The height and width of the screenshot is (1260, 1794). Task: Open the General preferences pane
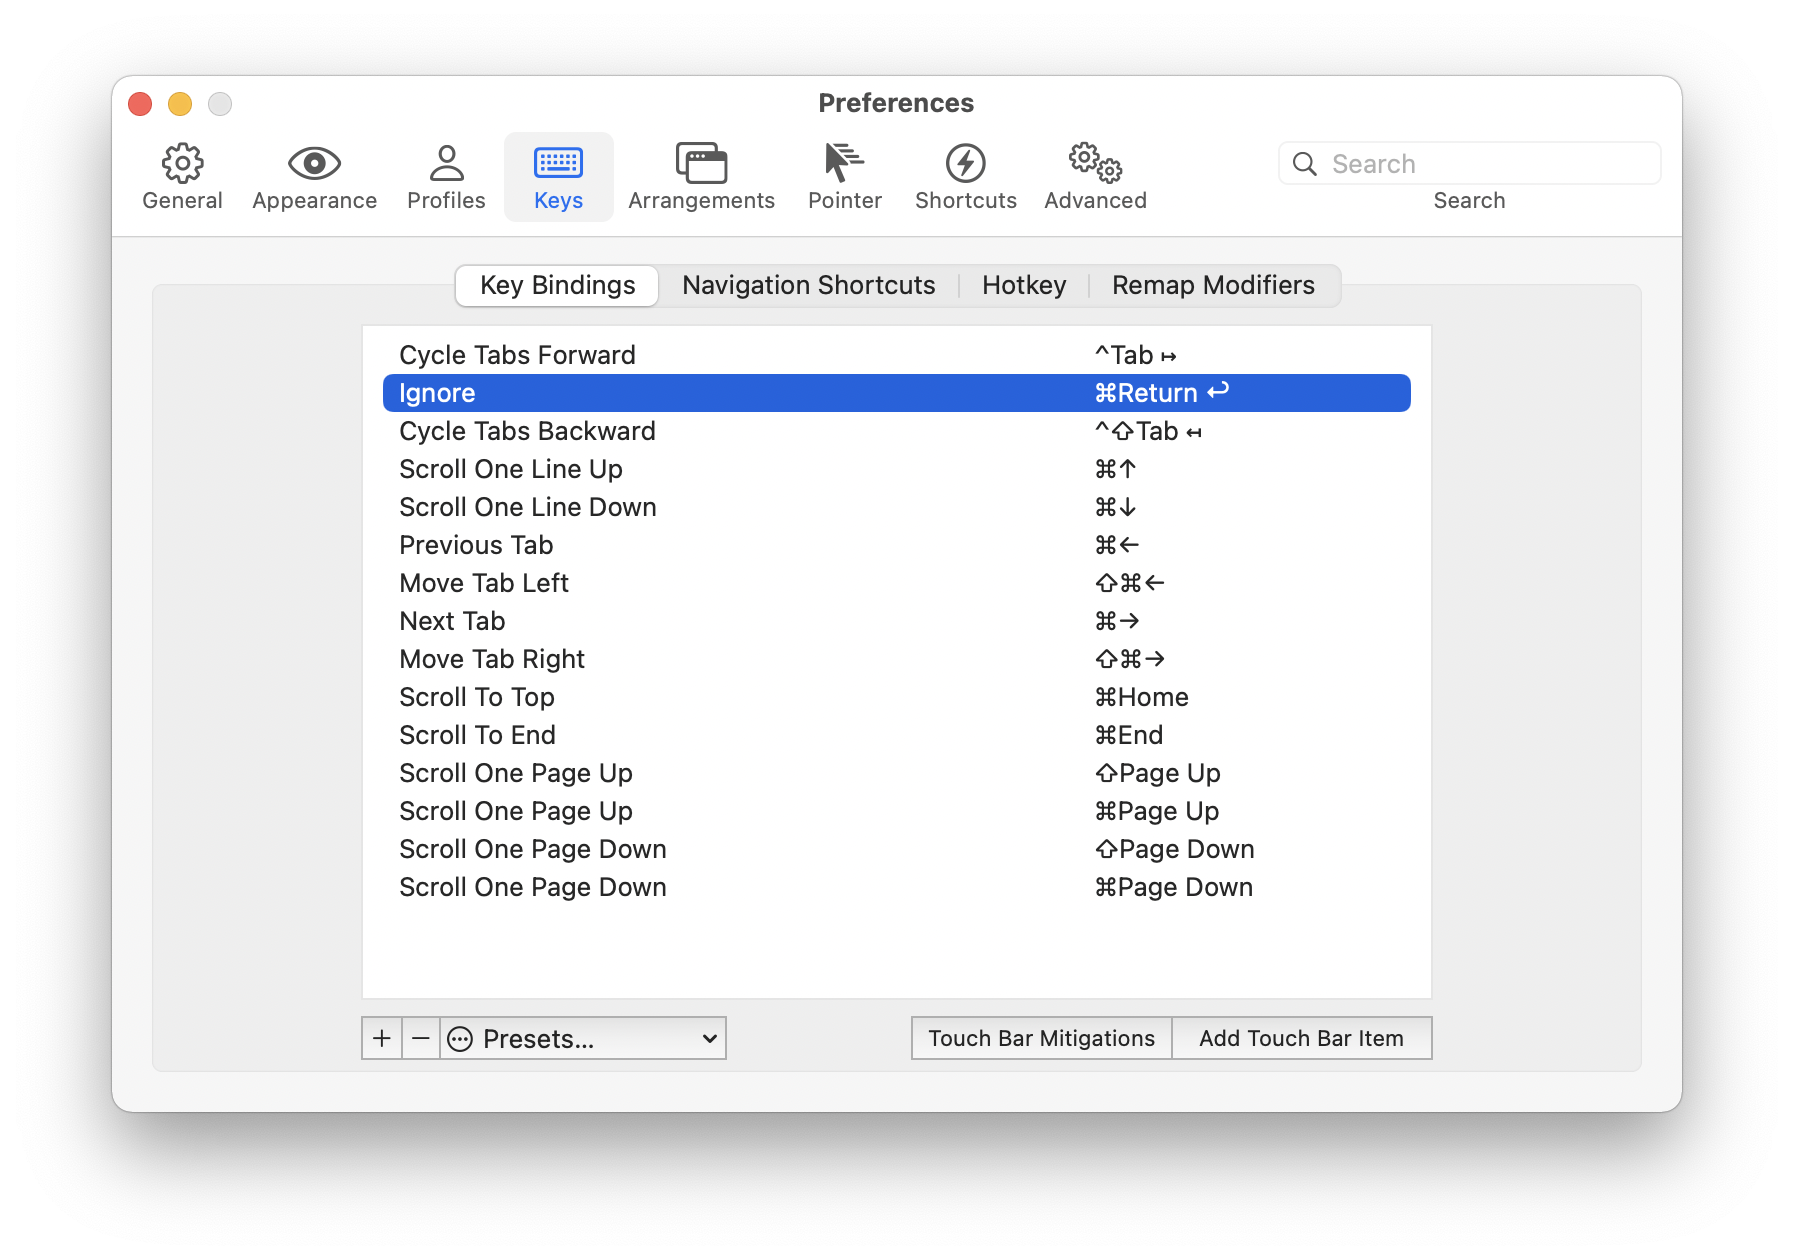(182, 177)
